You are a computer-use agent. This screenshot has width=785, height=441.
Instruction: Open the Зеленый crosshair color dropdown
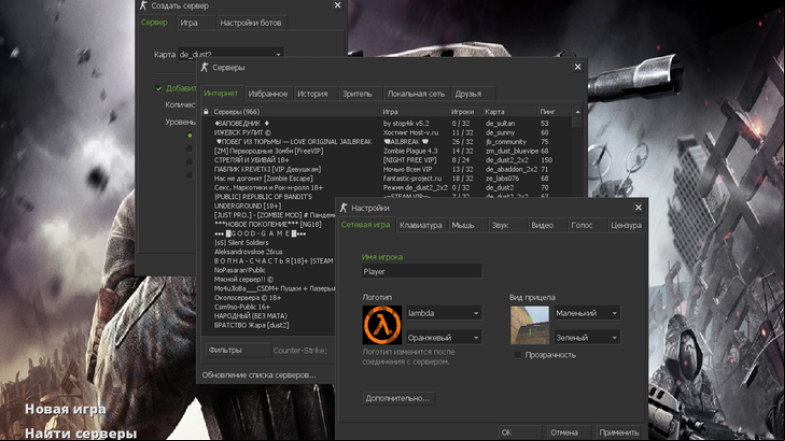point(587,337)
